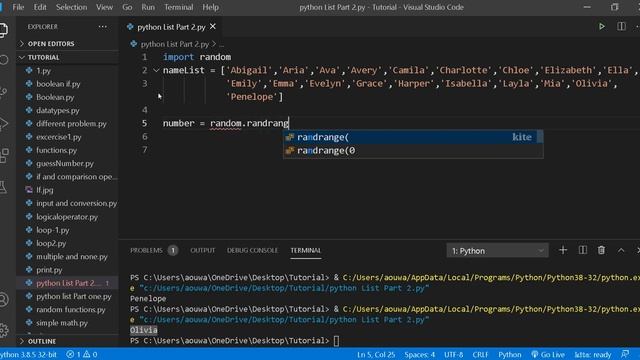This screenshot has height=360, width=640.
Task: Switch to the PROBLEMS panel tab
Action: [153, 250]
